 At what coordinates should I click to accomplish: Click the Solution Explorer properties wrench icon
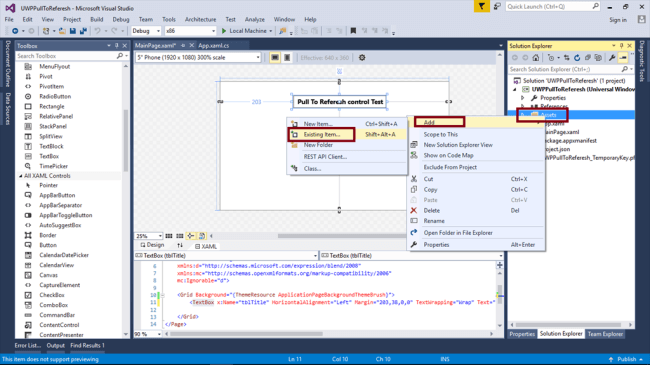click(612, 58)
